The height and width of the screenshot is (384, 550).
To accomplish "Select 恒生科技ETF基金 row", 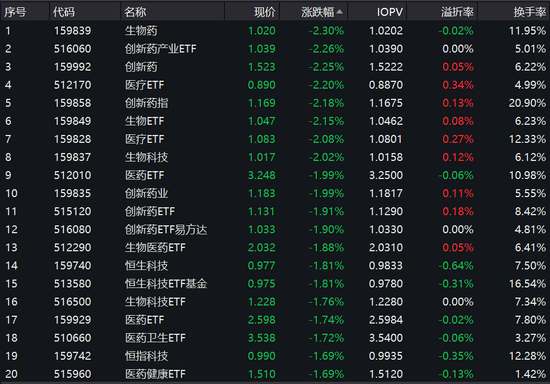I will 275,284.
